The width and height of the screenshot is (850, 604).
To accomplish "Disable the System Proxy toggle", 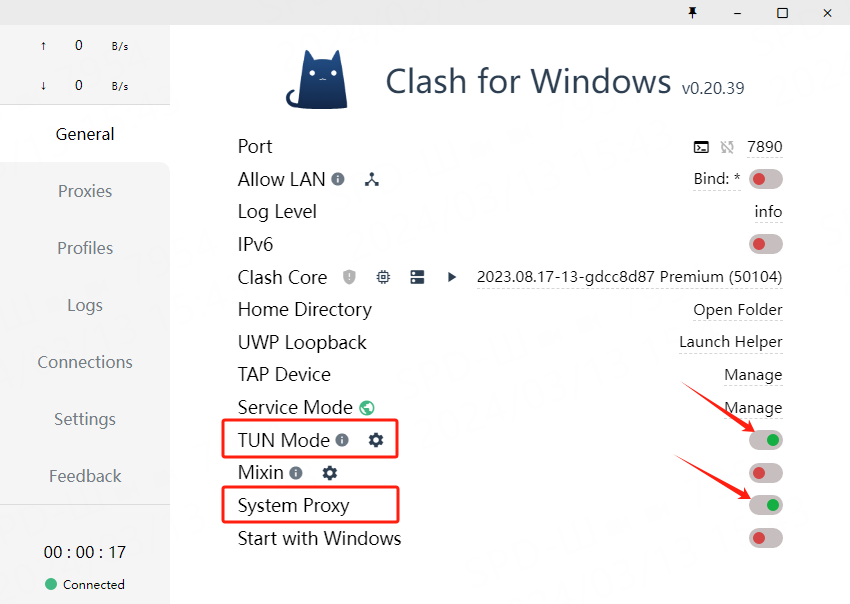I will click(x=766, y=505).
